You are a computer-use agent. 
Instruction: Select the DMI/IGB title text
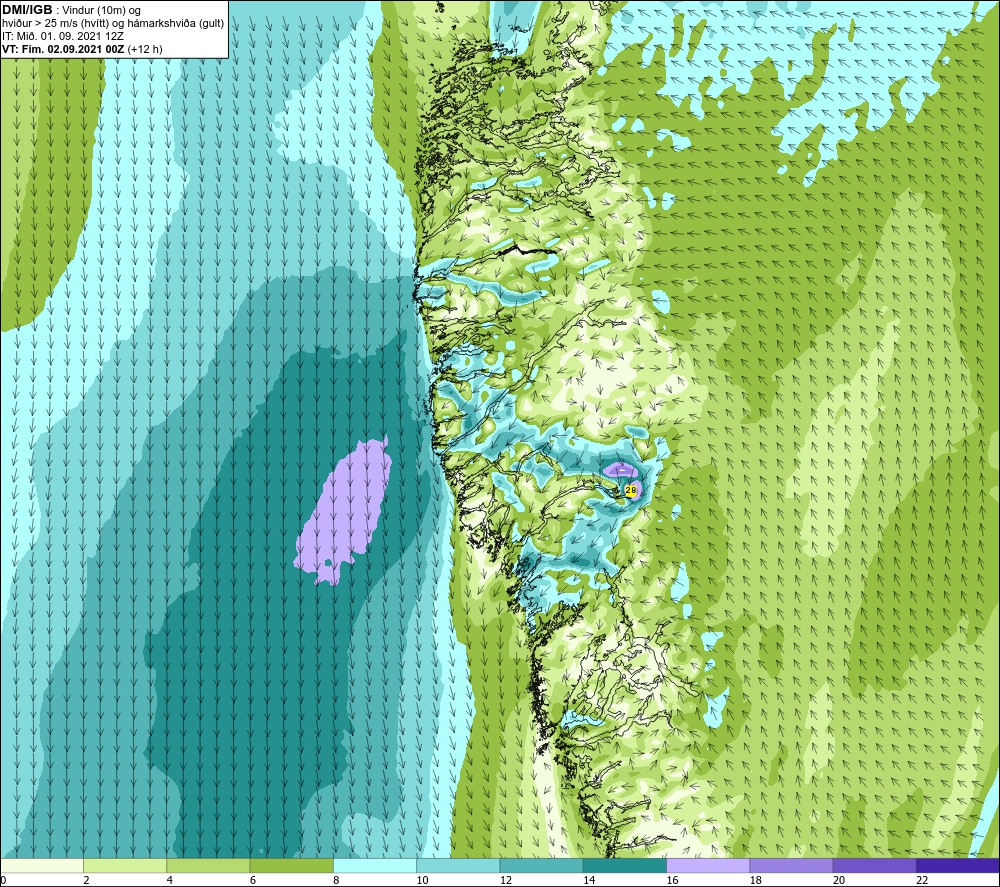(27, 10)
